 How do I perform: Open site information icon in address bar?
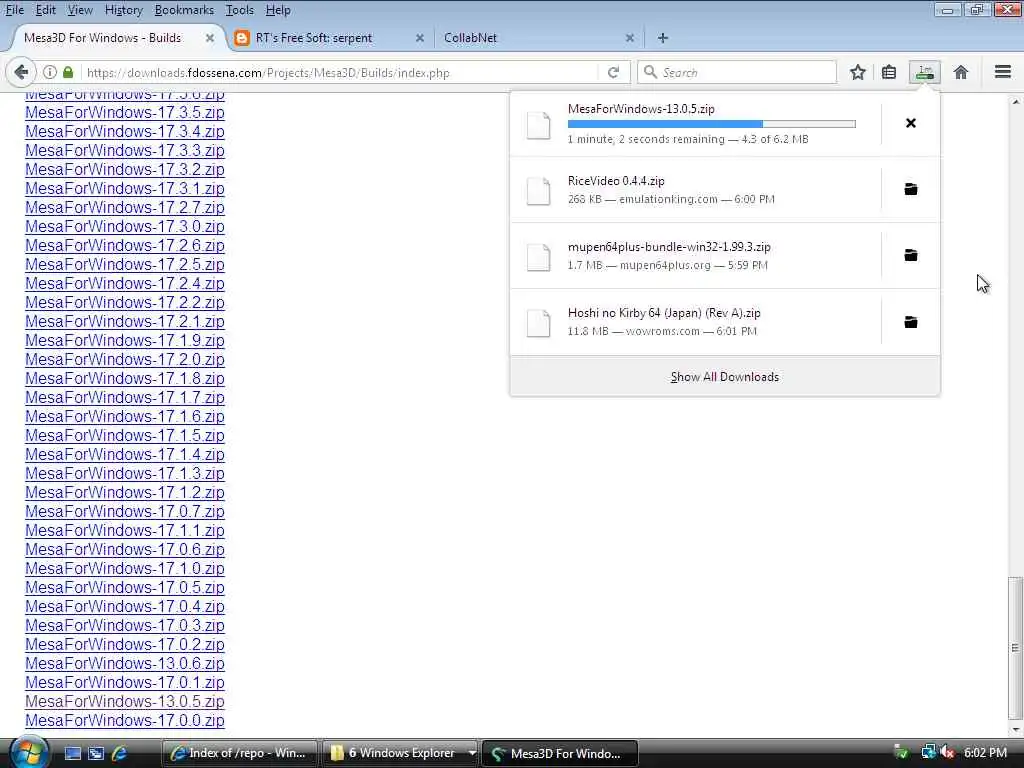50,72
